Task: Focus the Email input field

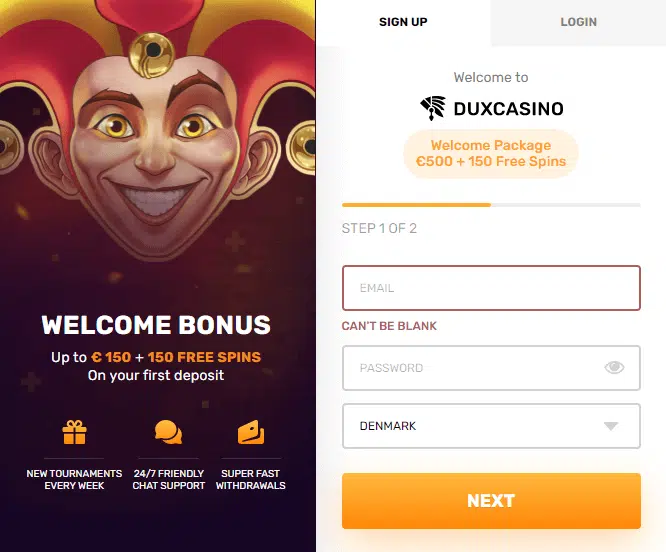Action: click(491, 288)
